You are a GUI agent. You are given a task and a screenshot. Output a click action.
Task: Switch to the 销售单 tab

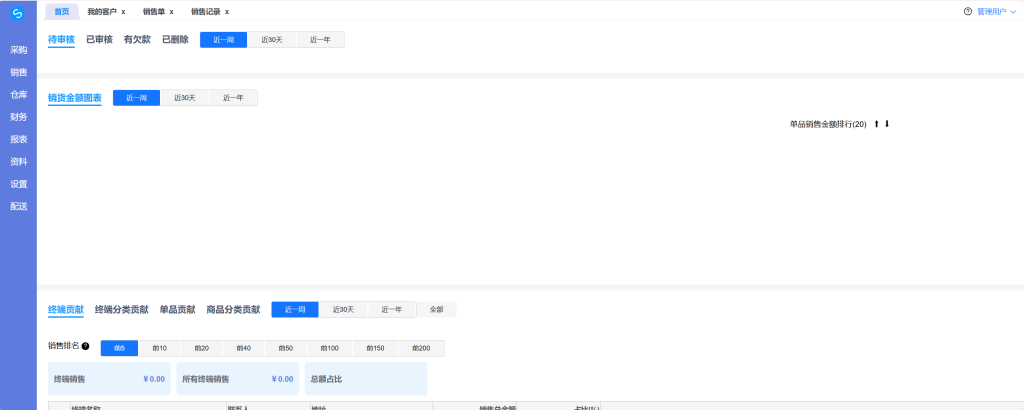[x=154, y=12]
